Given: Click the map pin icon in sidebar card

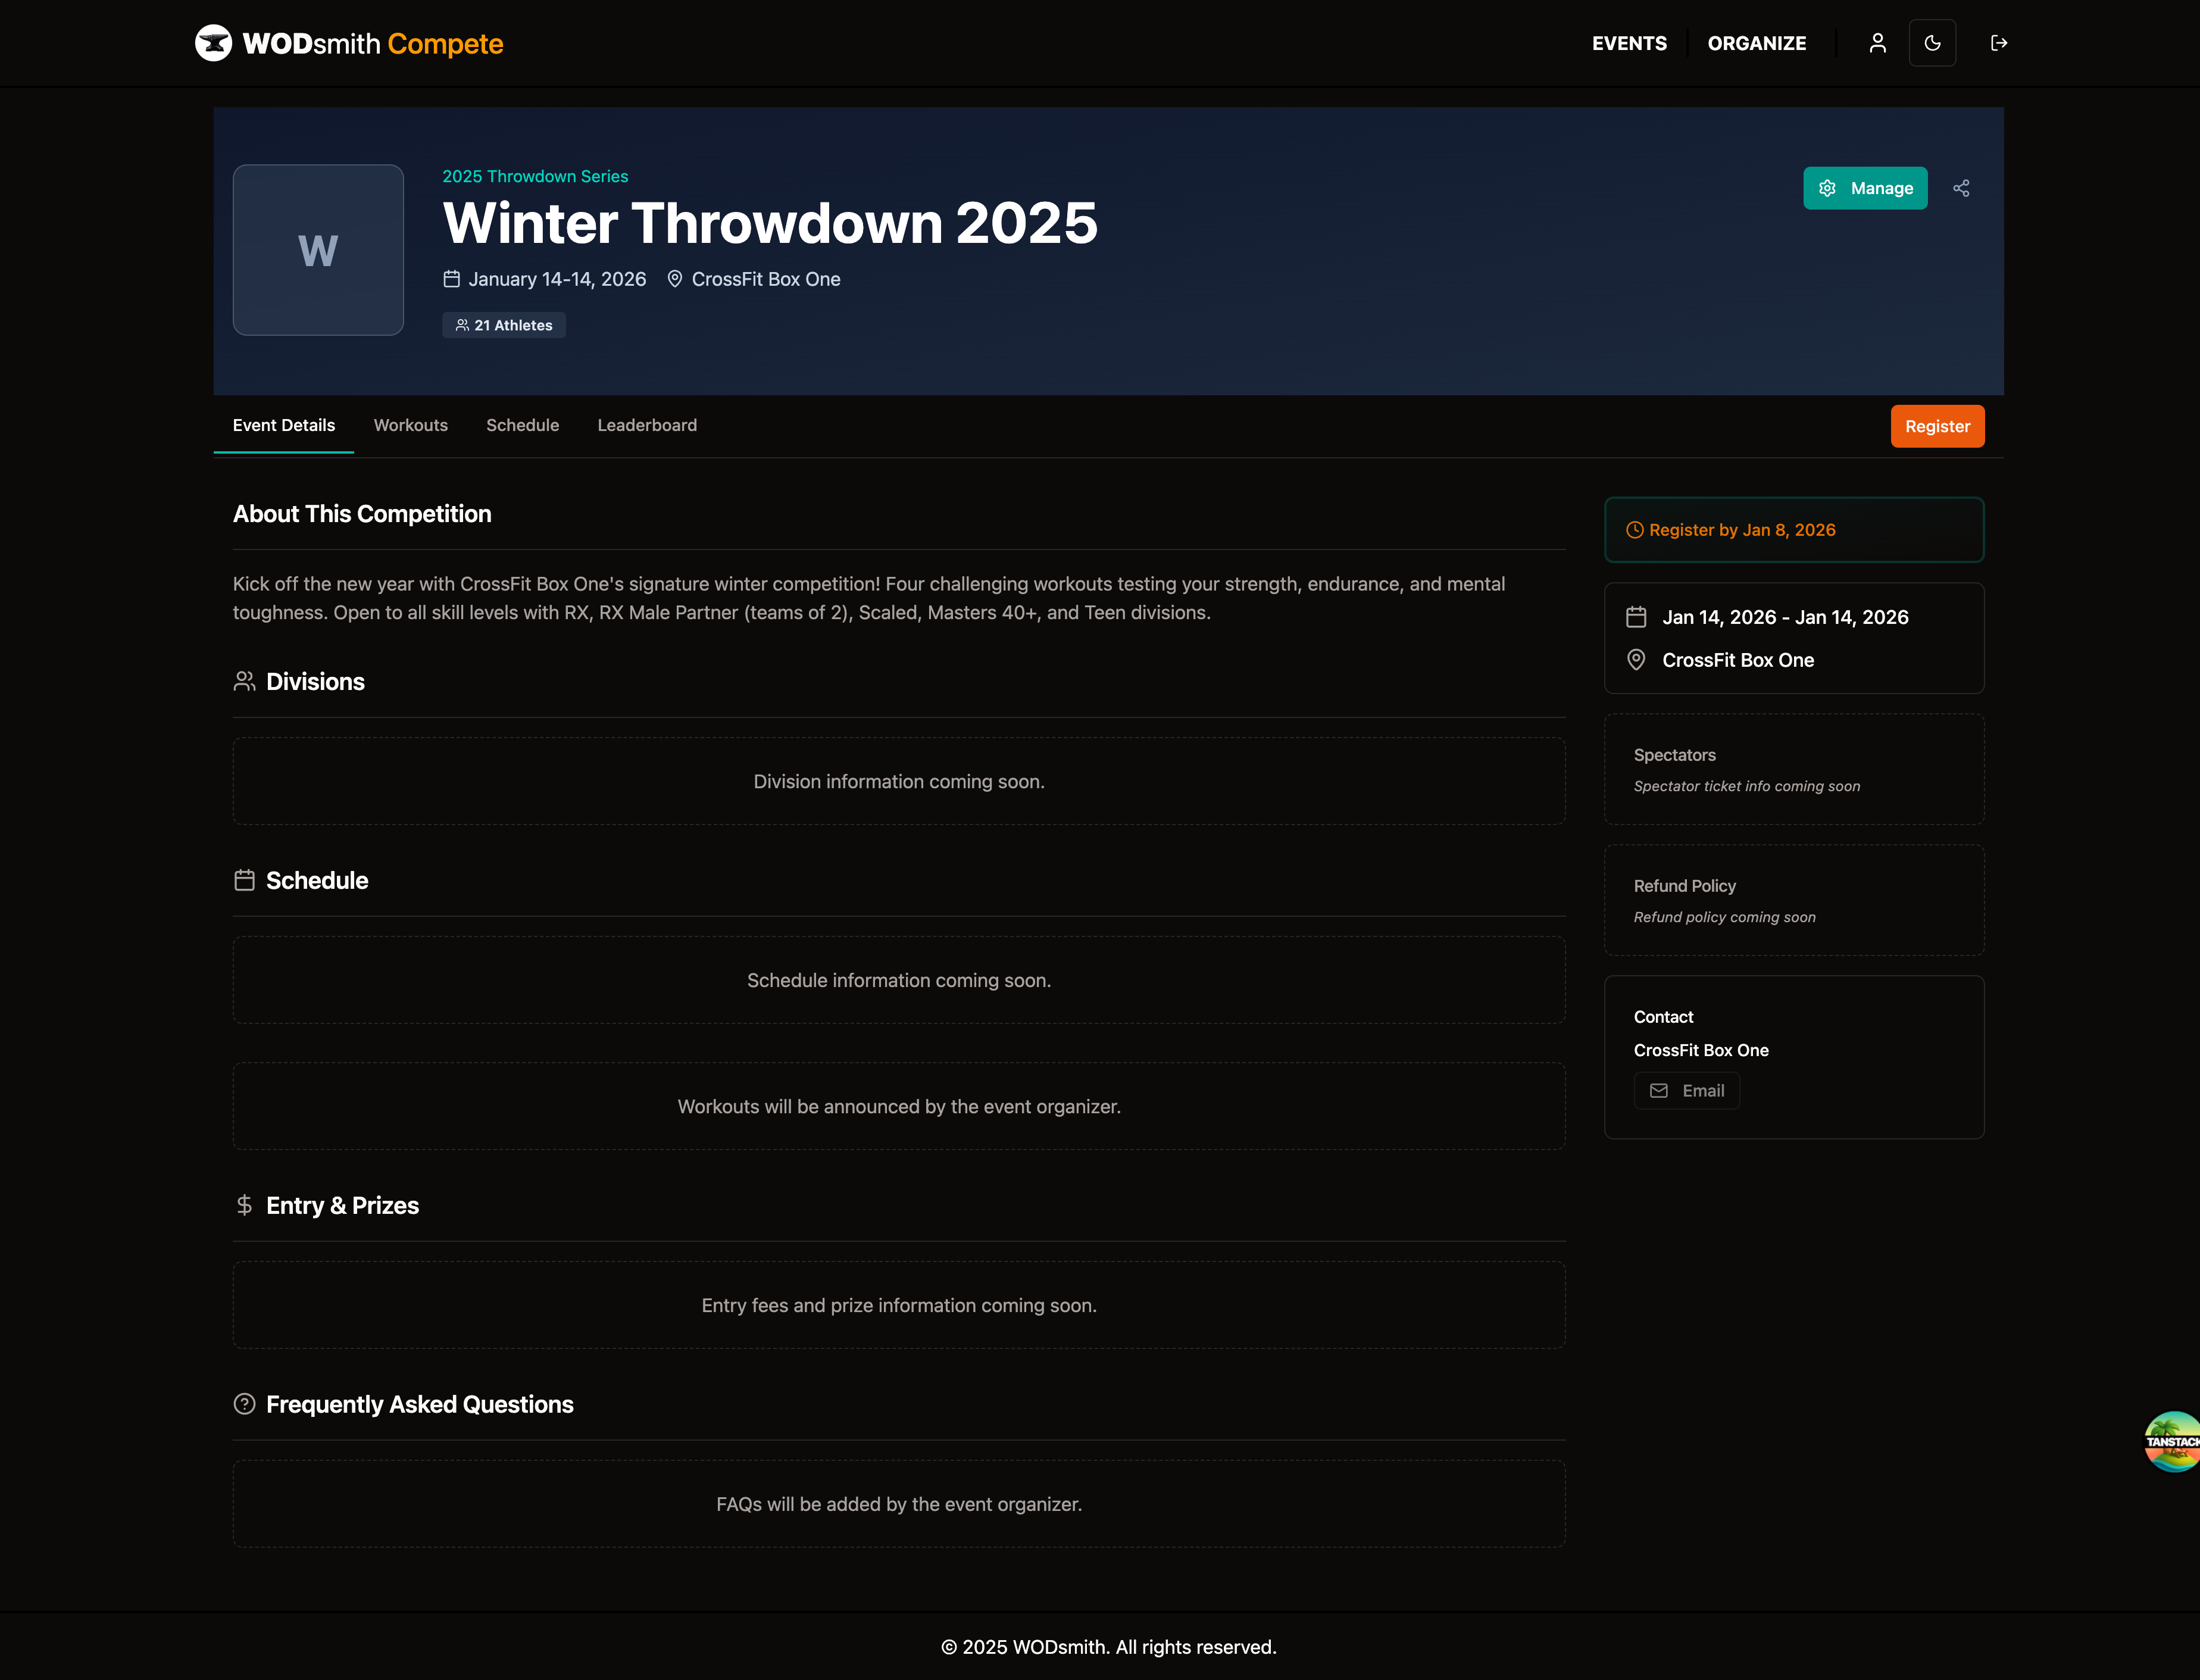Looking at the screenshot, I should (x=1636, y=660).
